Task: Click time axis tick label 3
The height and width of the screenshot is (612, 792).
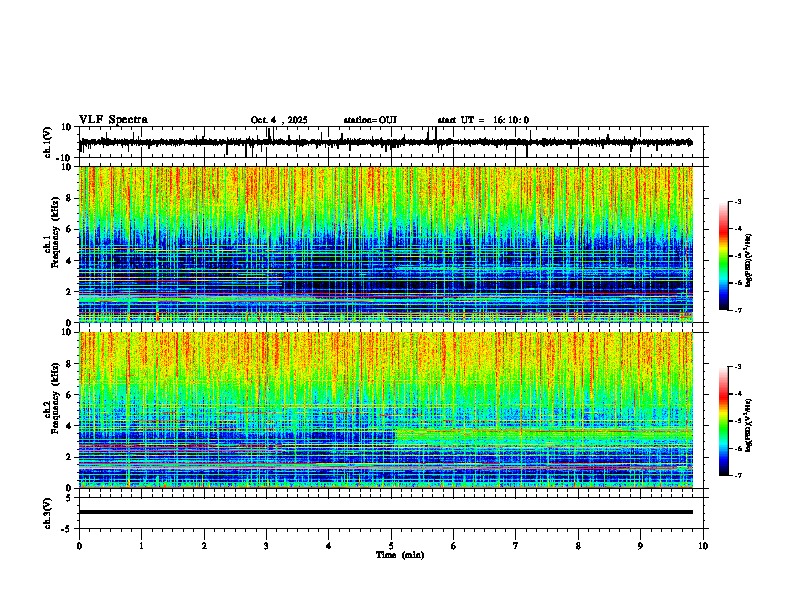Action: 266,546
